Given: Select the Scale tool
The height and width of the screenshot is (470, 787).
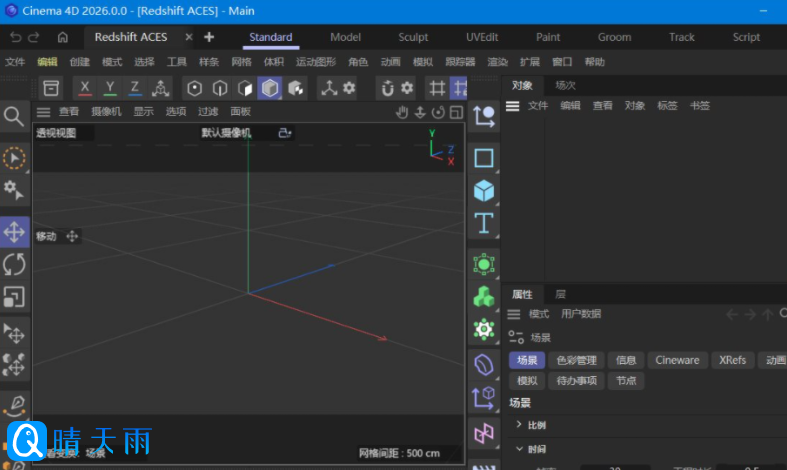Looking at the screenshot, I should [15, 297].
